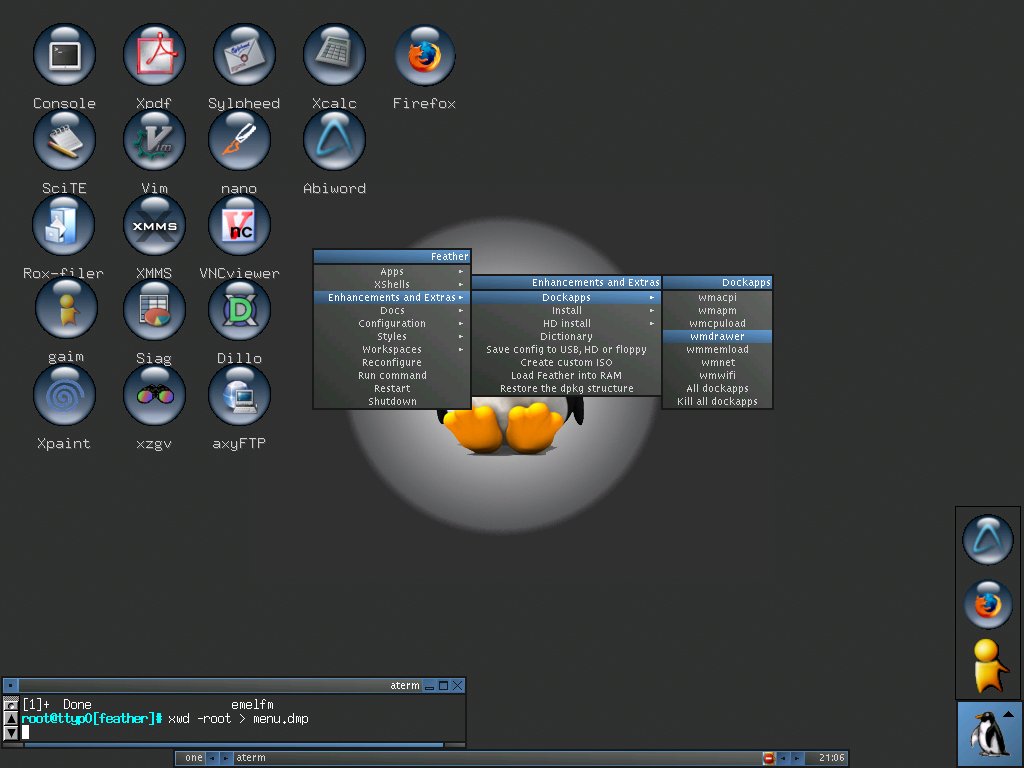Choose Reconfigure from the Feather menu

392,362
